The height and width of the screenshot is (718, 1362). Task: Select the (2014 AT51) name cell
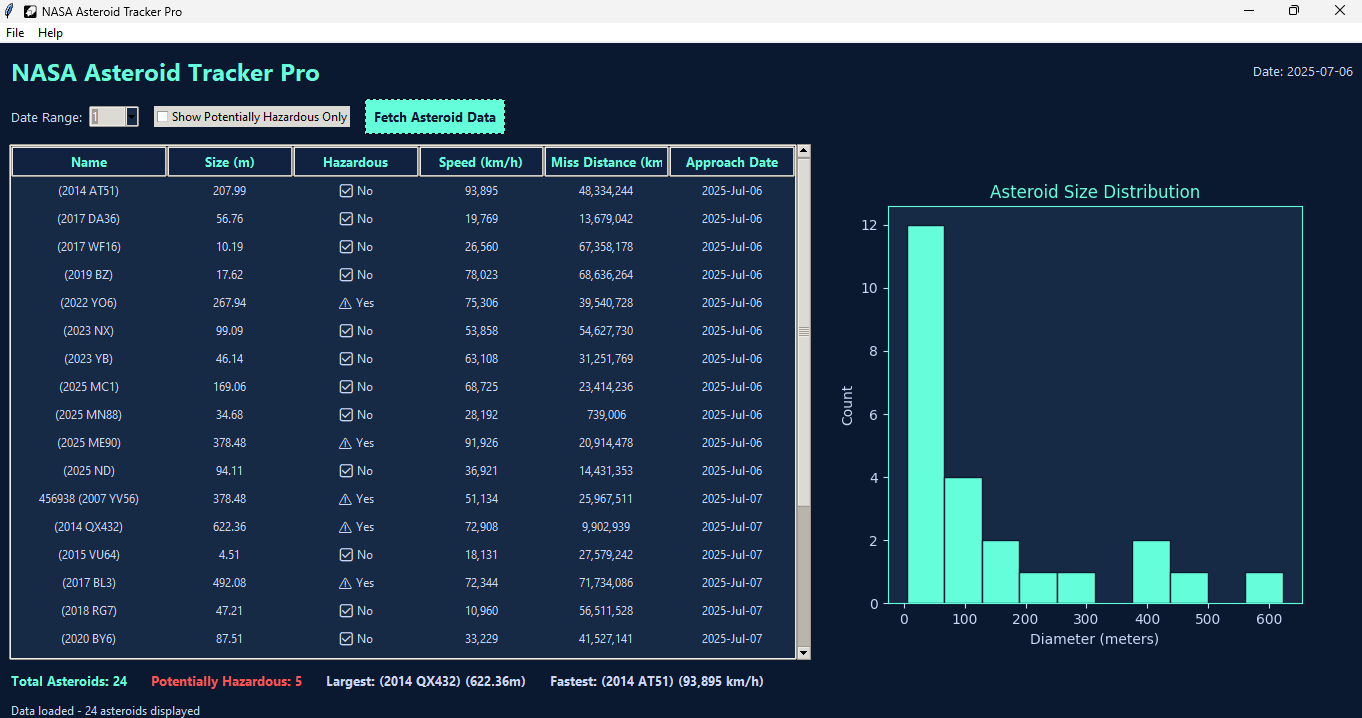(89, 191)
